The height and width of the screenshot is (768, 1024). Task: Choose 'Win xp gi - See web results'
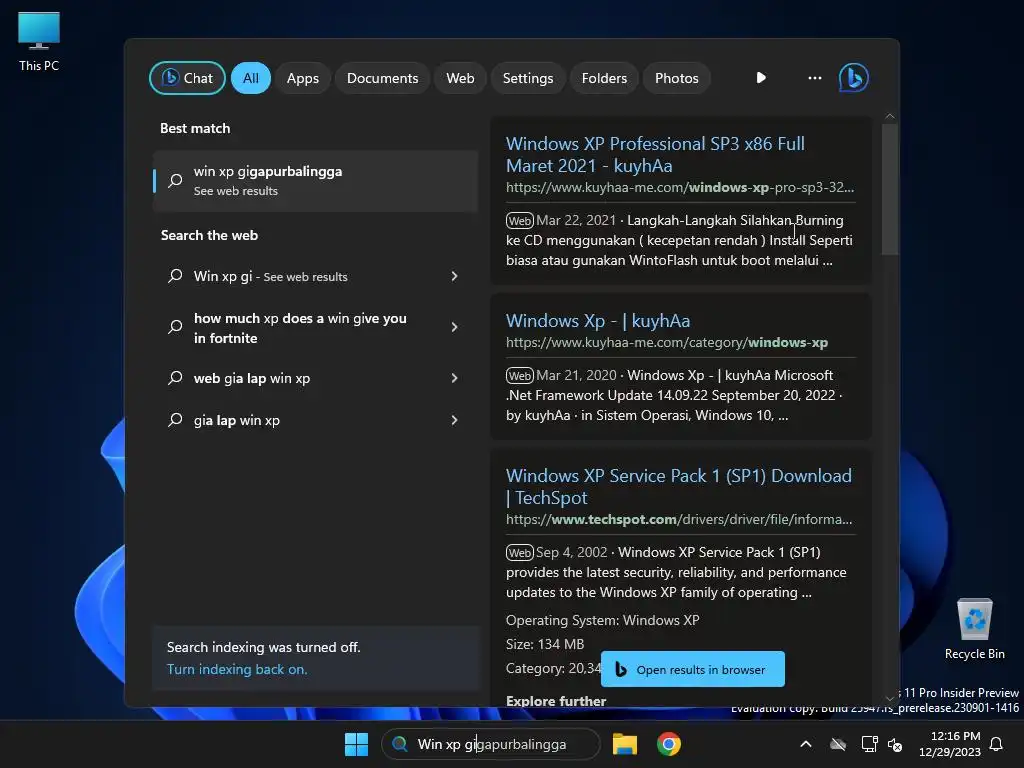tap(315, 276)
